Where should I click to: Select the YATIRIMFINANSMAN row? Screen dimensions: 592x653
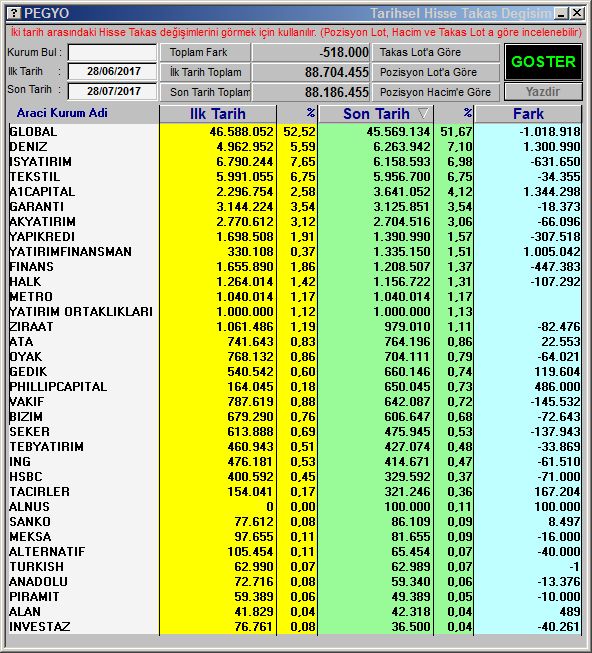[x=295, y=252]
